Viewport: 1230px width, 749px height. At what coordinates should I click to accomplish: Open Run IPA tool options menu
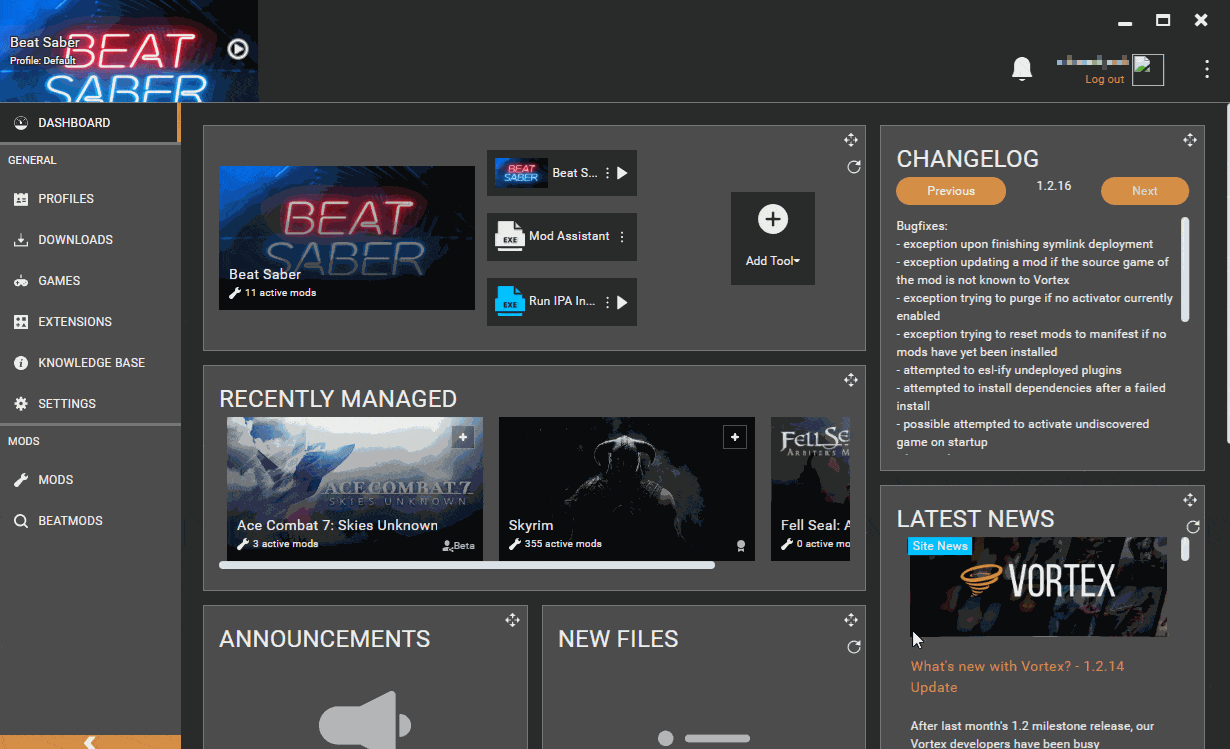coord(607,302)
